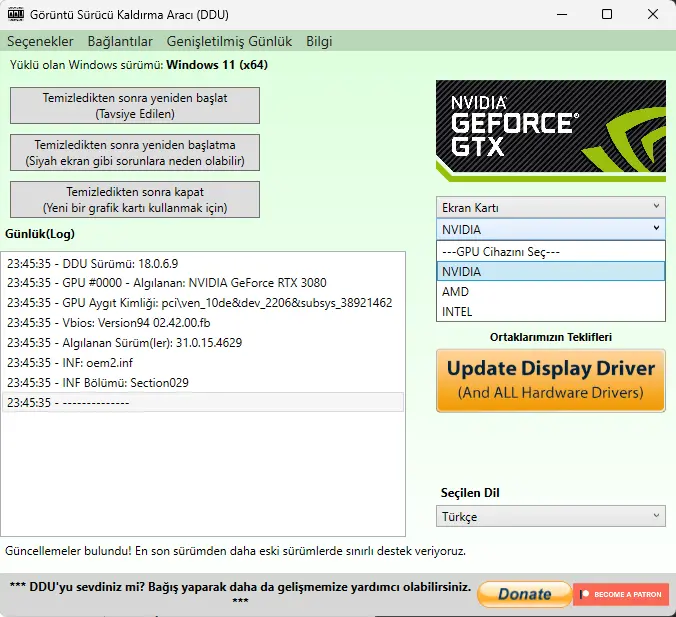Open the Bilgi menu

tap(319, 41)
